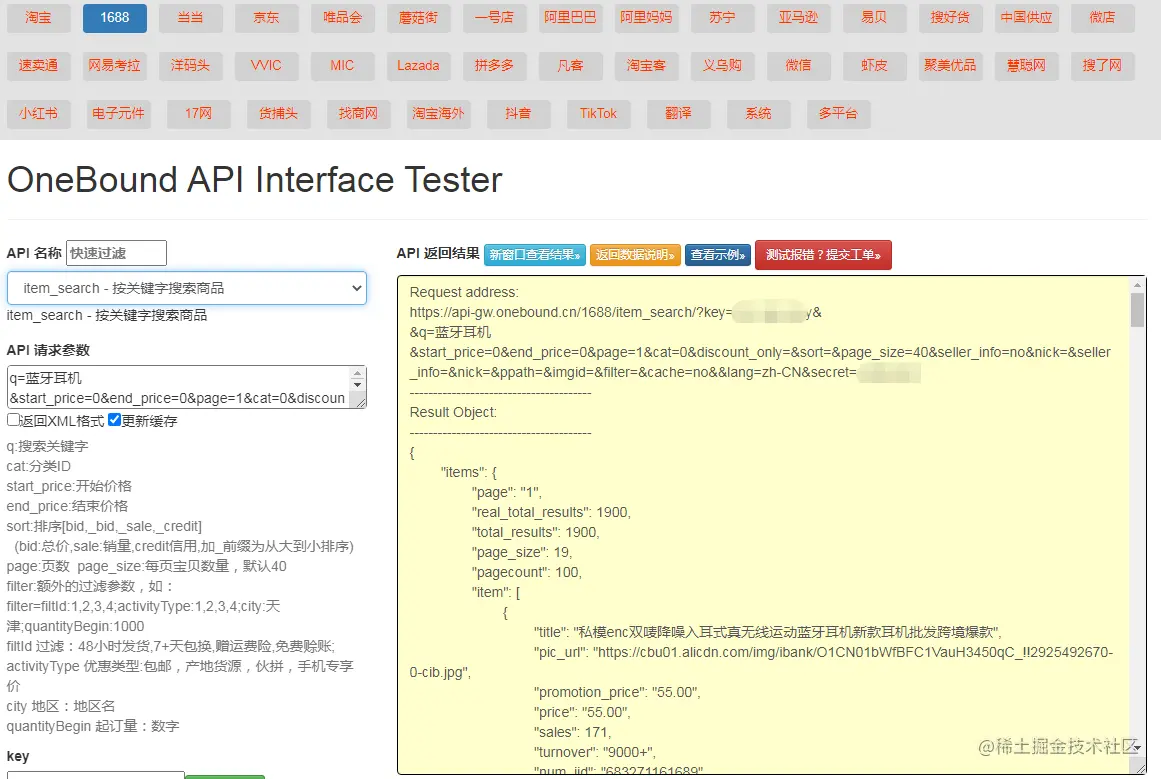The height and width of the screenshot is (779, 1161).
Task: Select the 微店 tab
Action: (1103, 18)
